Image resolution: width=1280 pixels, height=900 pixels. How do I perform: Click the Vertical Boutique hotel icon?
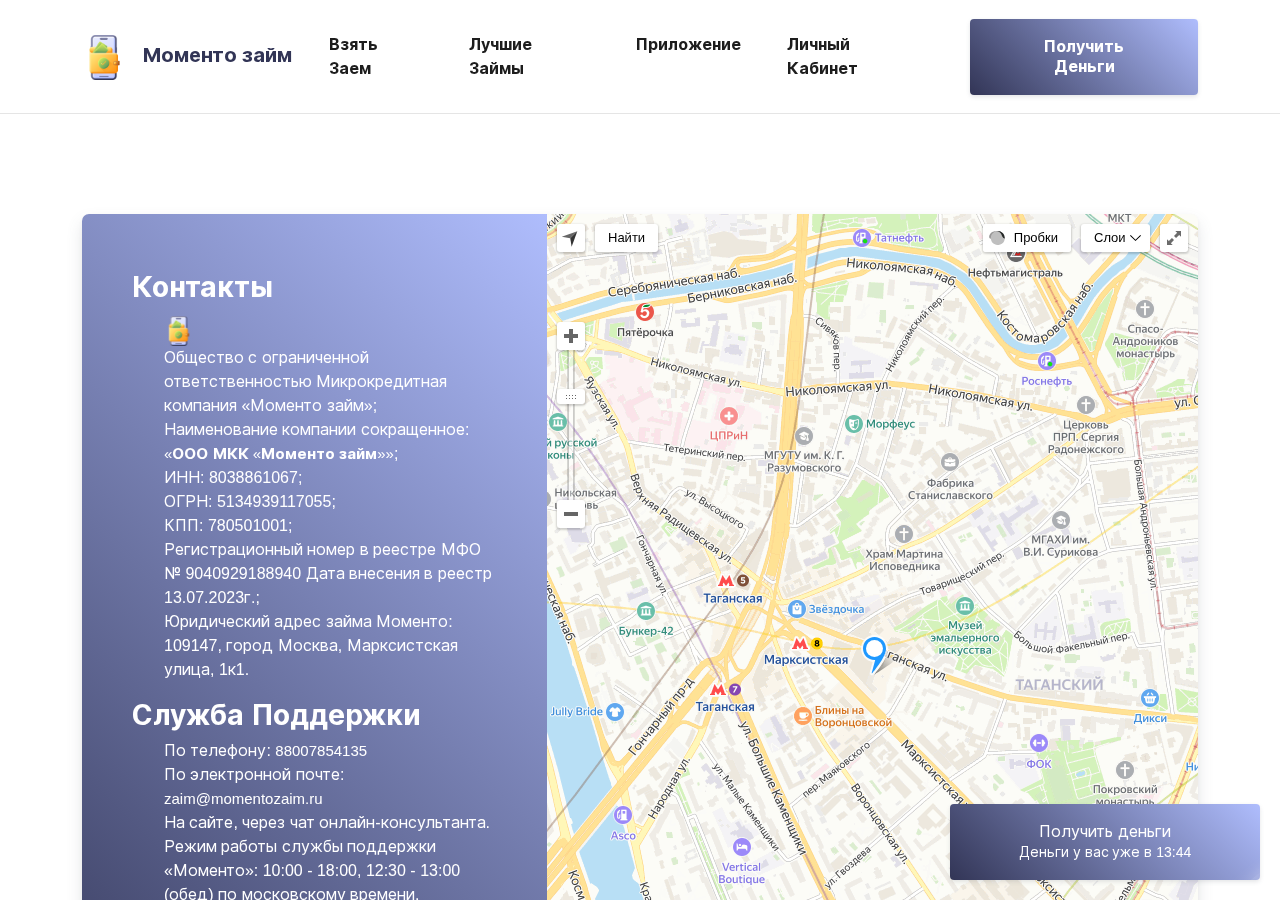[742, 847]
